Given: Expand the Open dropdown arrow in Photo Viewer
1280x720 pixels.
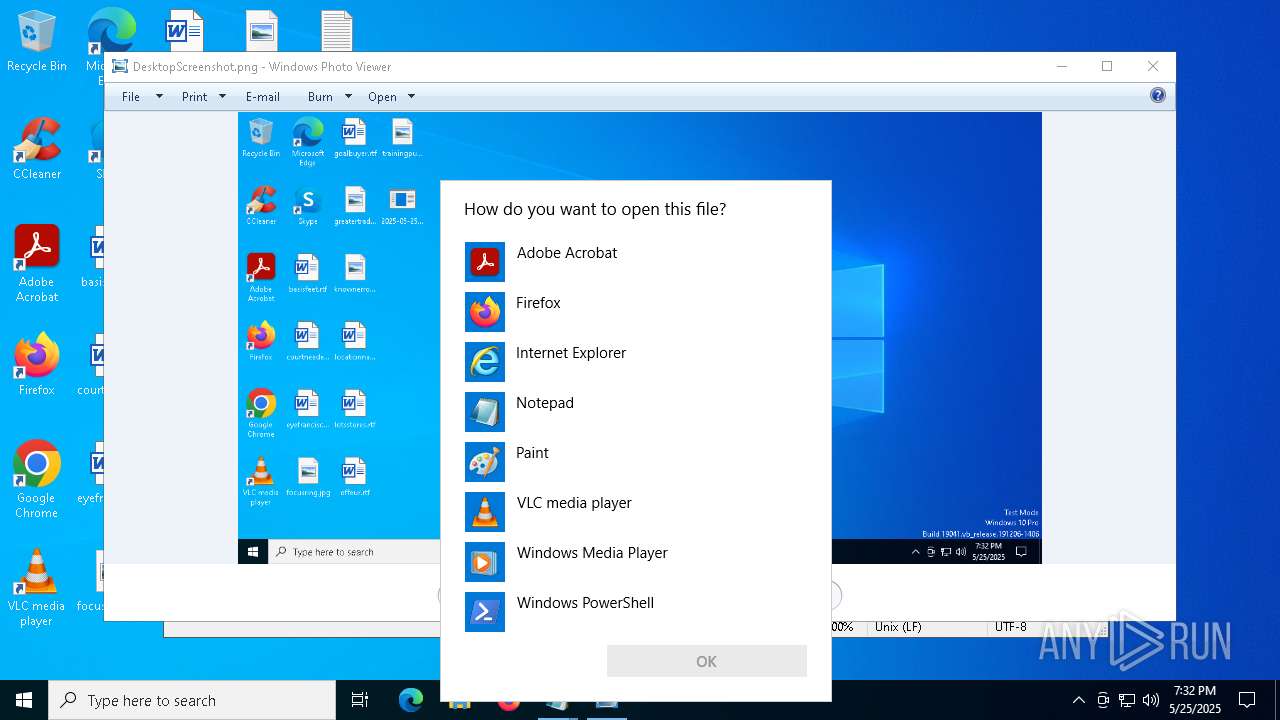Looking at the screenshot, I should [411, 97].
